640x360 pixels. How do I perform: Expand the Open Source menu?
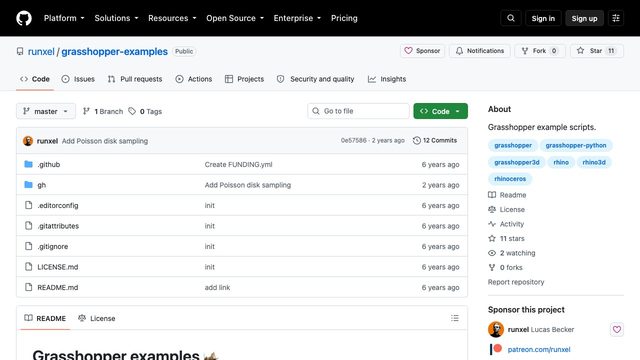(235, 18)
